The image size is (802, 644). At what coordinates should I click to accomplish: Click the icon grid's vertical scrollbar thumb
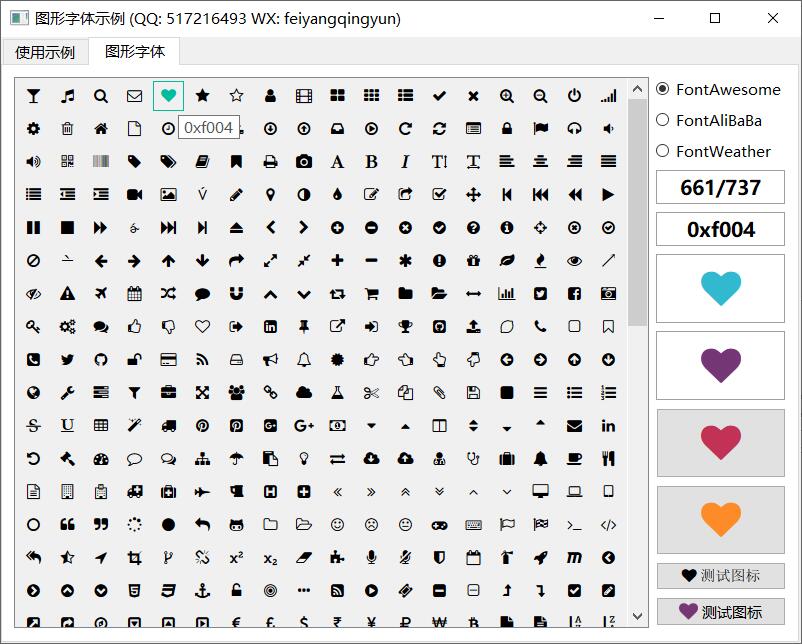(637, 210)
